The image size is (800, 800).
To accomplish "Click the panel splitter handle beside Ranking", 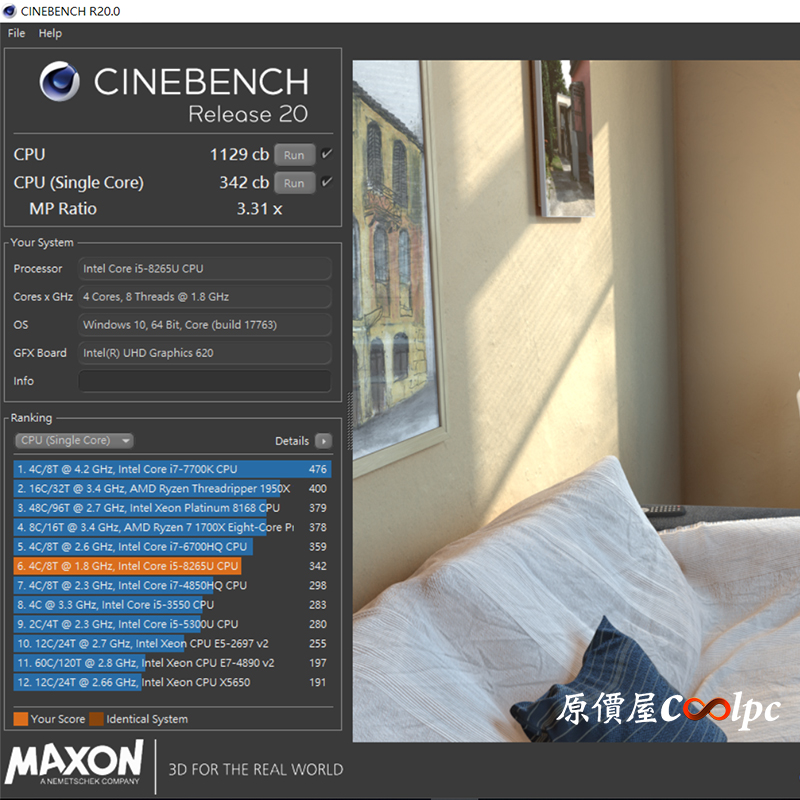I will [349, 421].
